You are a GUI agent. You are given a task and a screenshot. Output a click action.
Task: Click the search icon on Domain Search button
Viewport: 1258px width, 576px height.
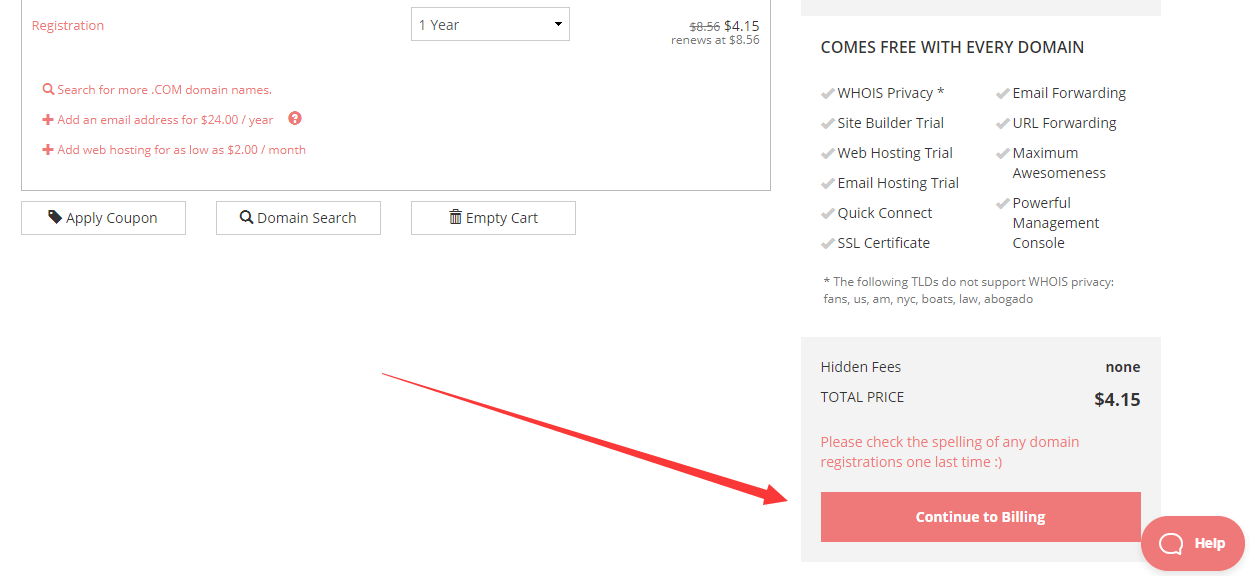tap(246, 217)
